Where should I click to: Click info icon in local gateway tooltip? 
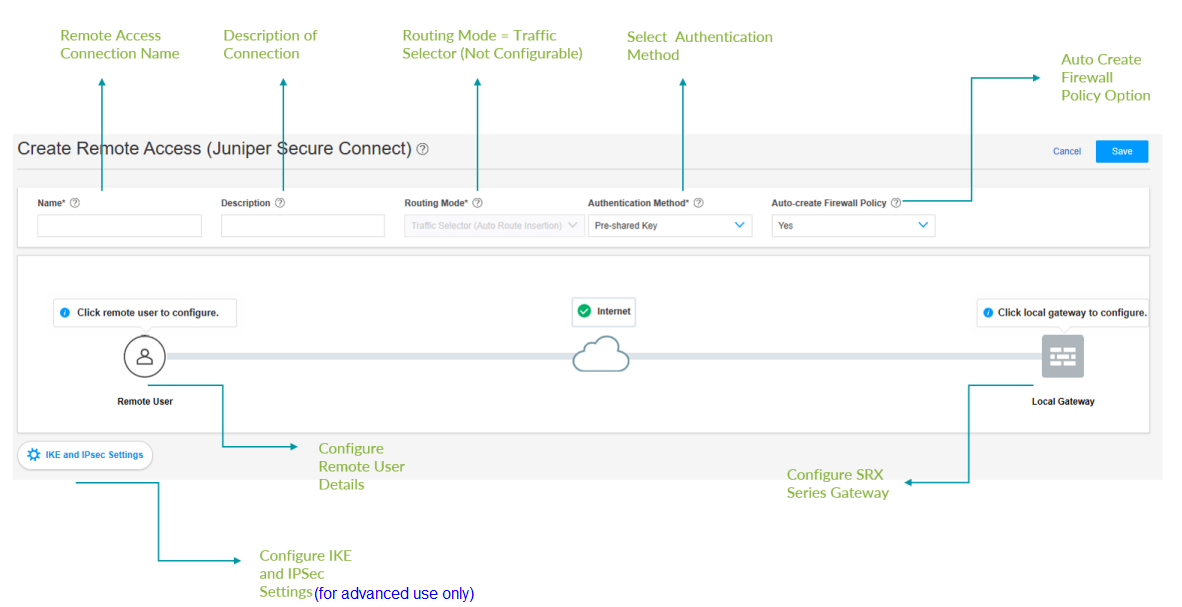988,312
